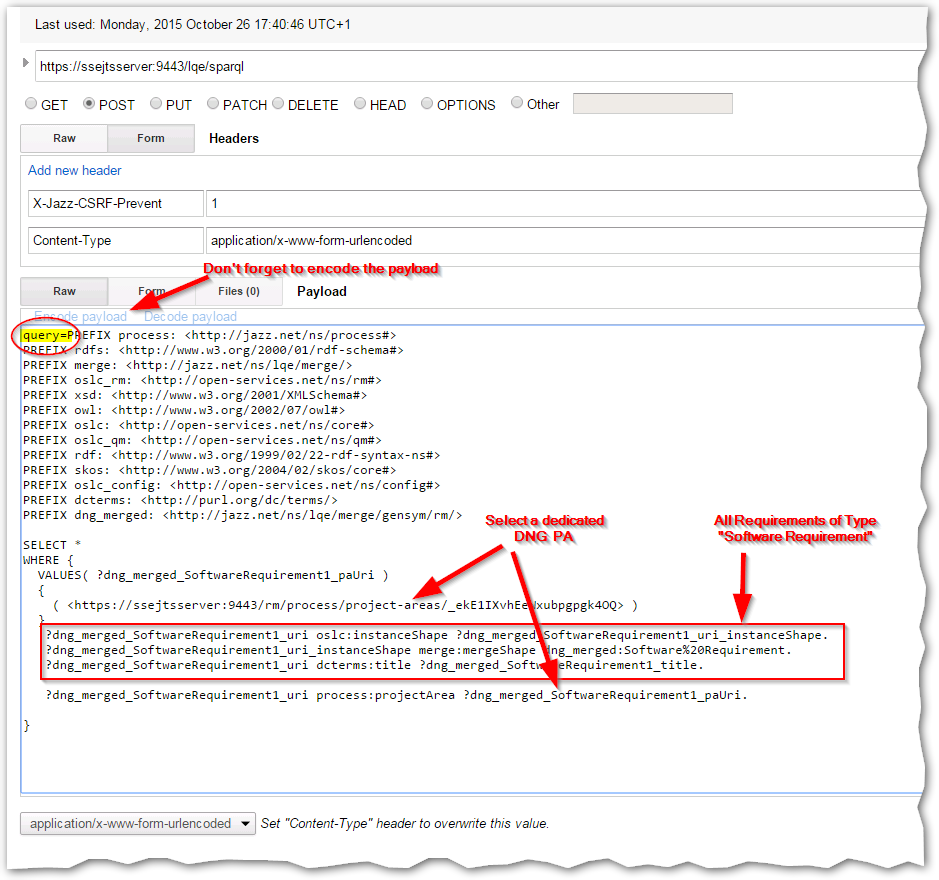Select the POST method radio button
This screenshot has height=880, width=939.
point(89,104)
